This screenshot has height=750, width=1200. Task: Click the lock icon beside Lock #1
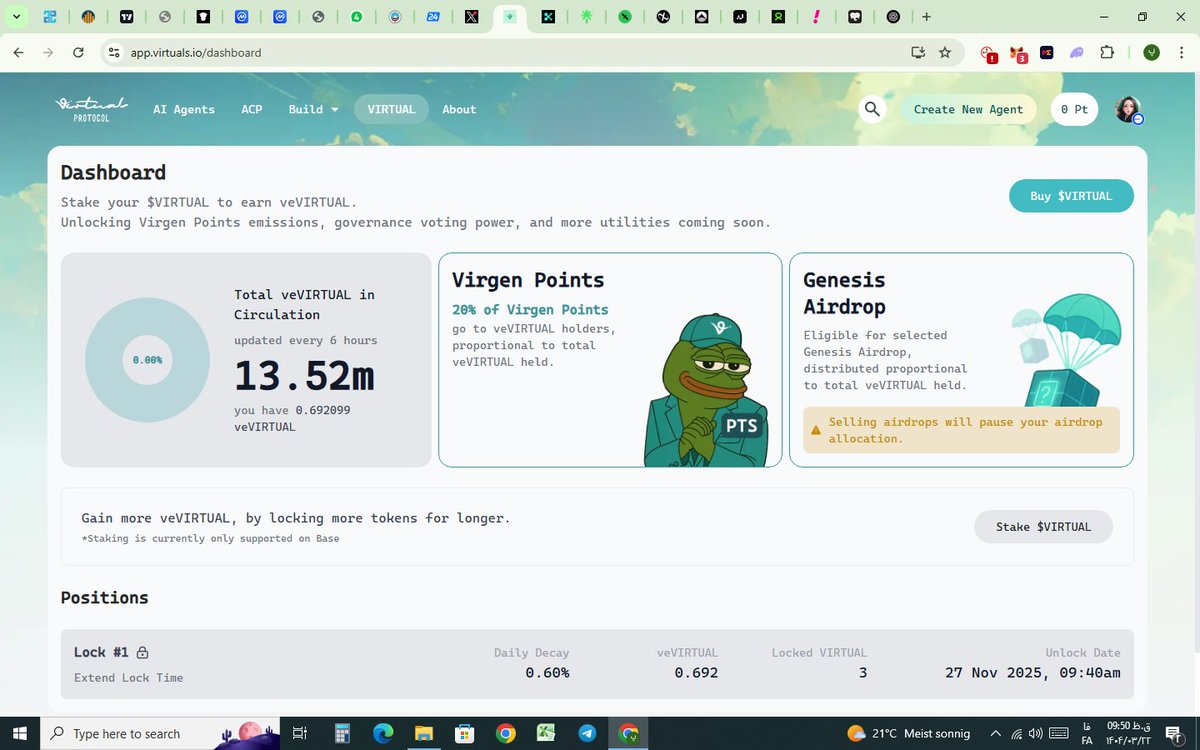142,653
